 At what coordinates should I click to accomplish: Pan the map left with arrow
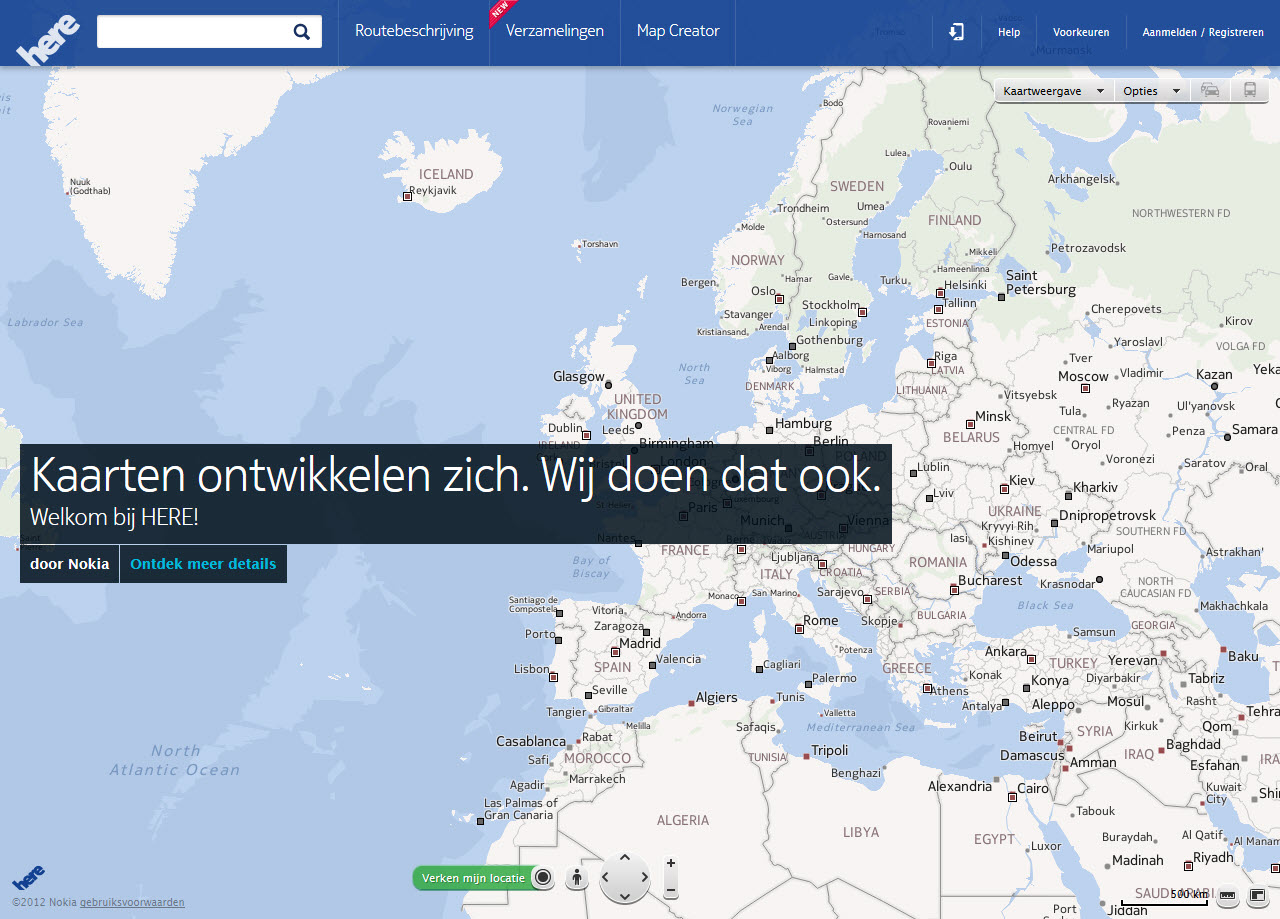tap(606, 878)
